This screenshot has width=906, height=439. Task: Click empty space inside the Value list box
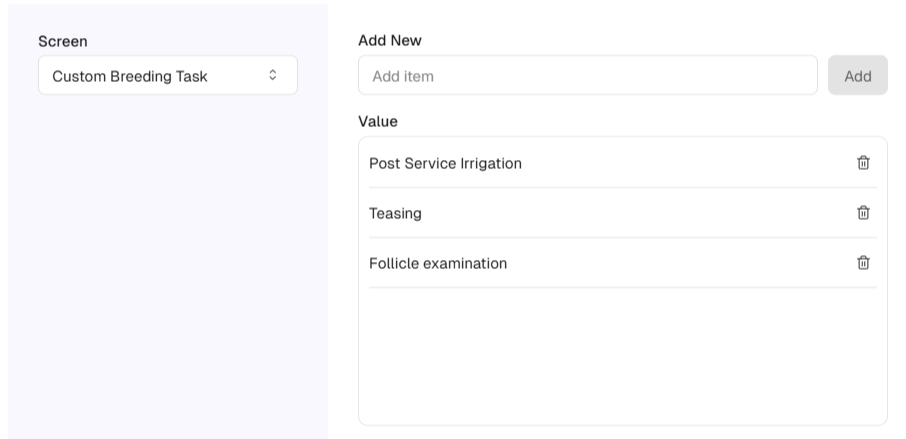click(x=622, y=355)
